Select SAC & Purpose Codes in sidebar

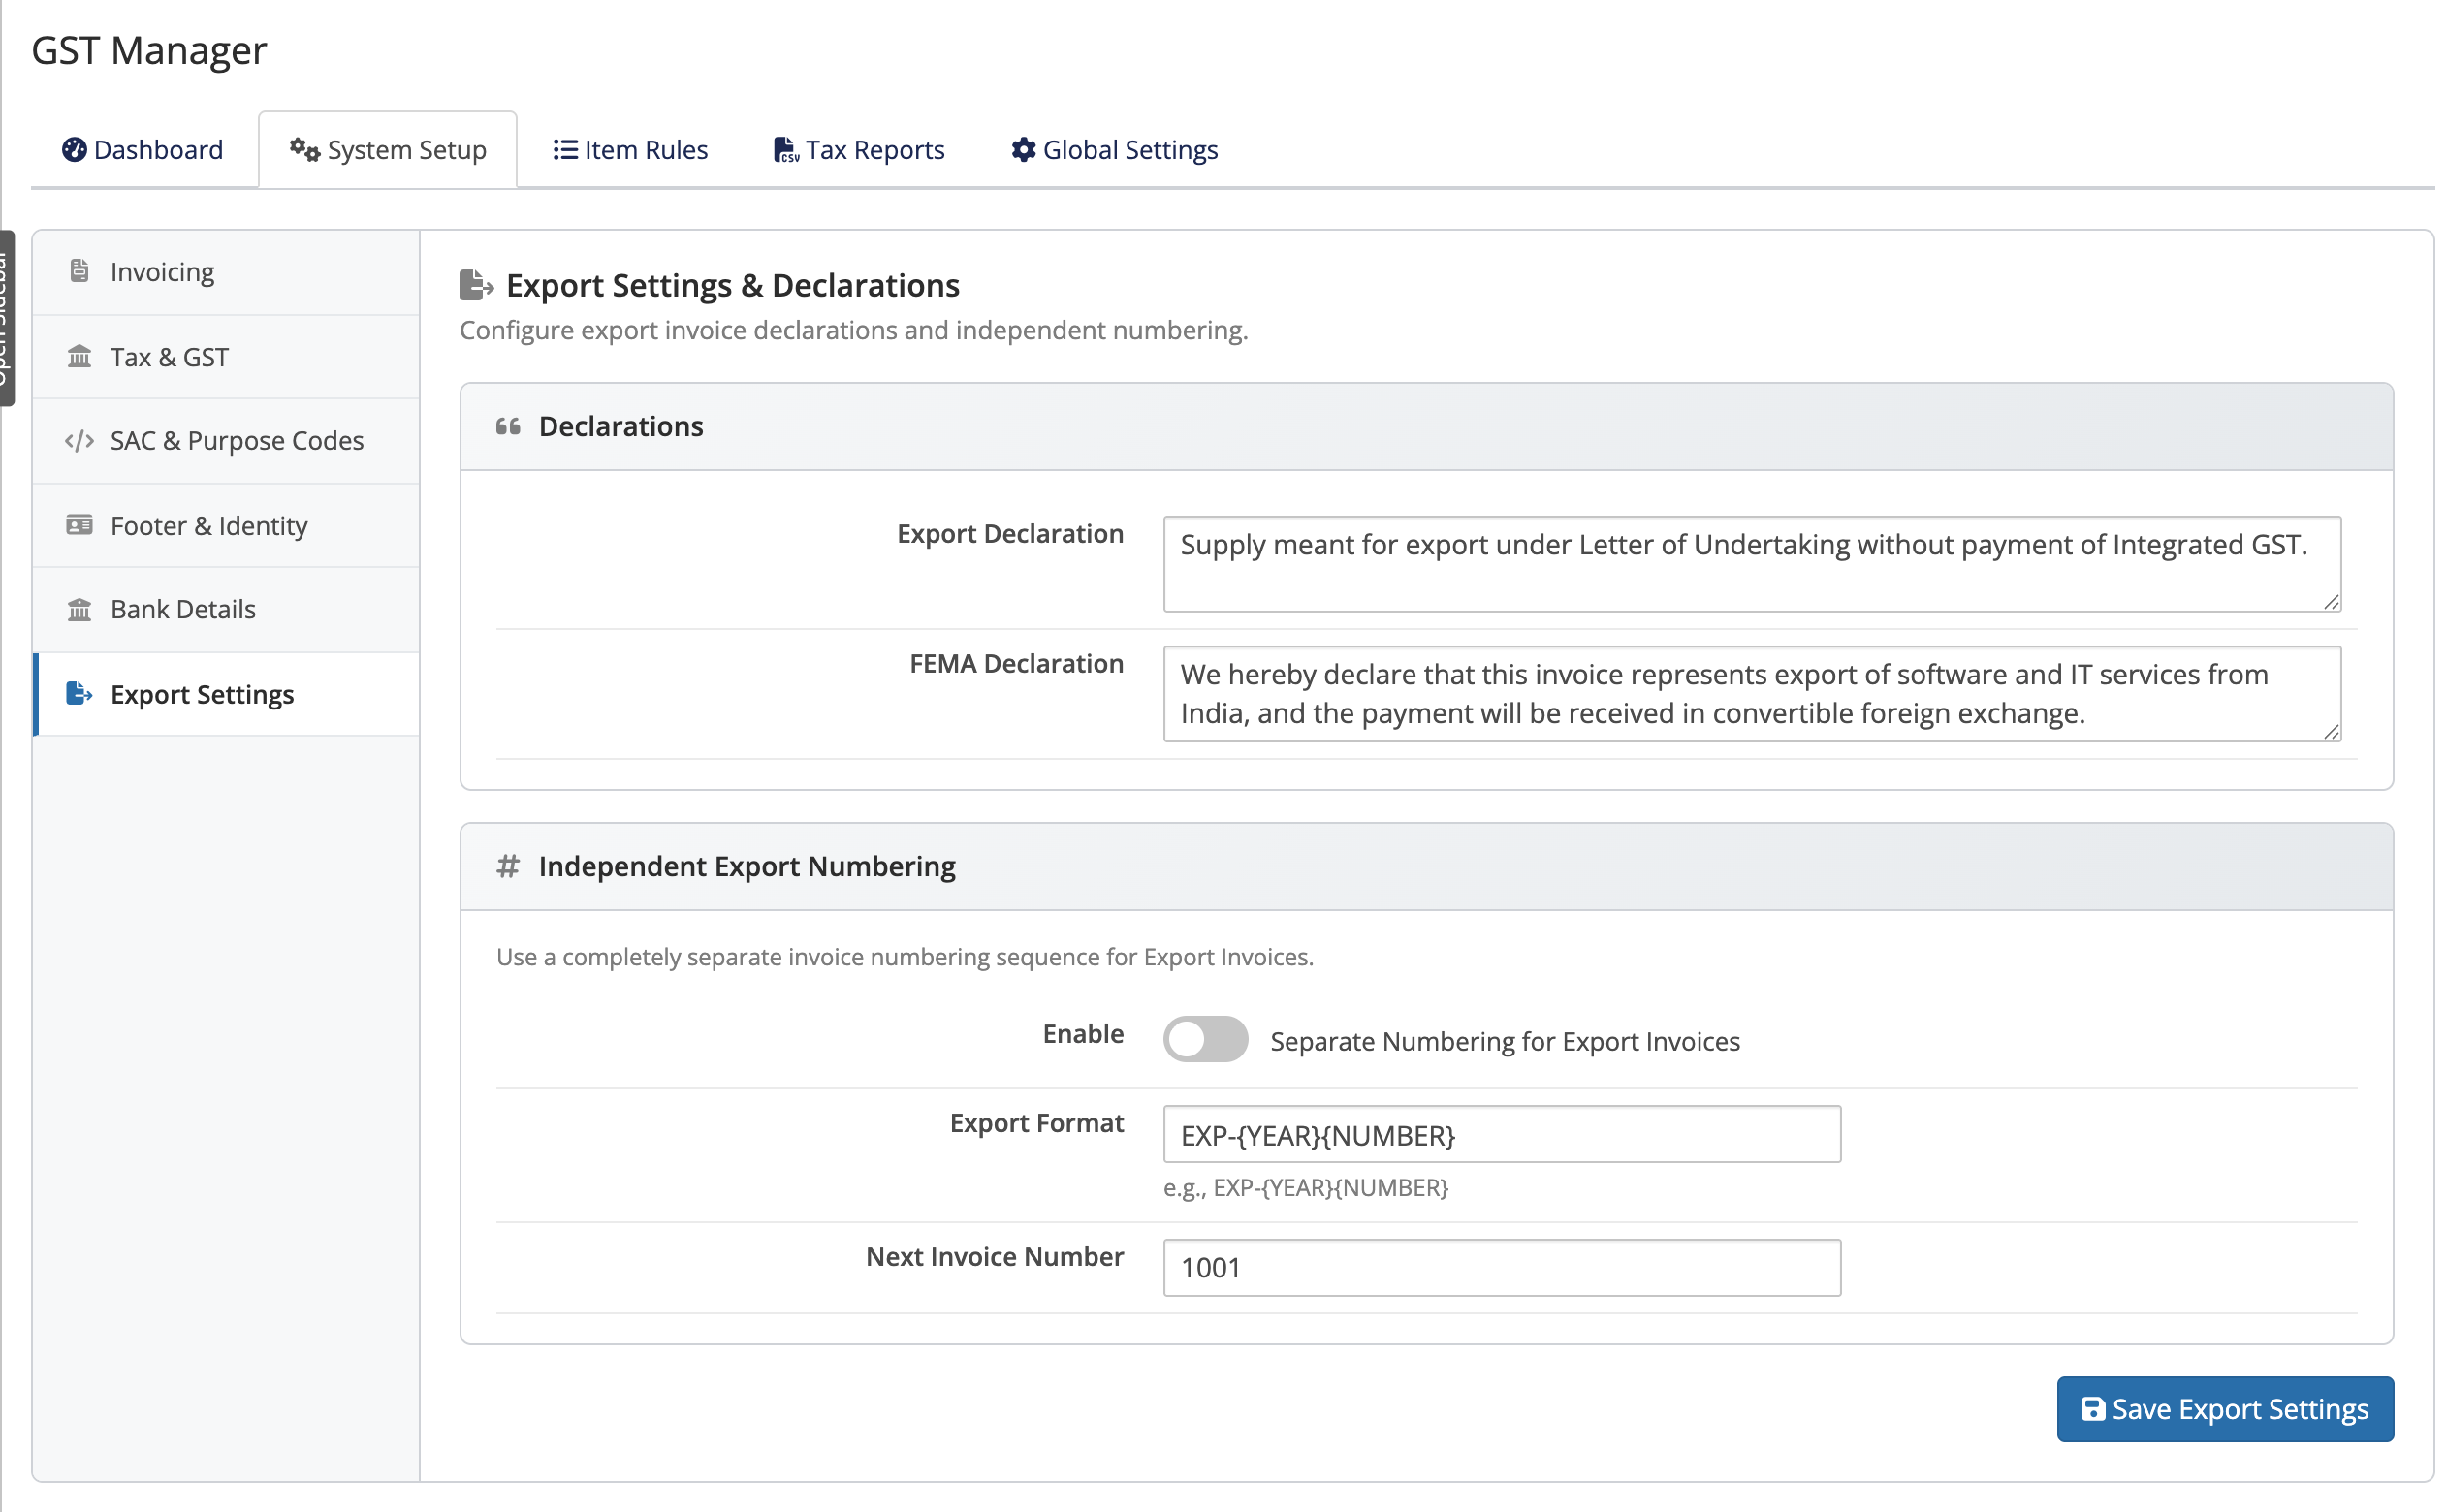[226, 441]
